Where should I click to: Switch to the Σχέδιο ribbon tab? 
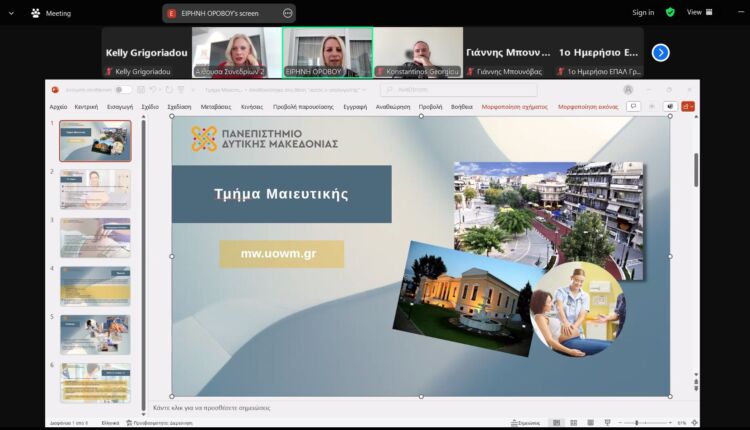pos(150,107)
